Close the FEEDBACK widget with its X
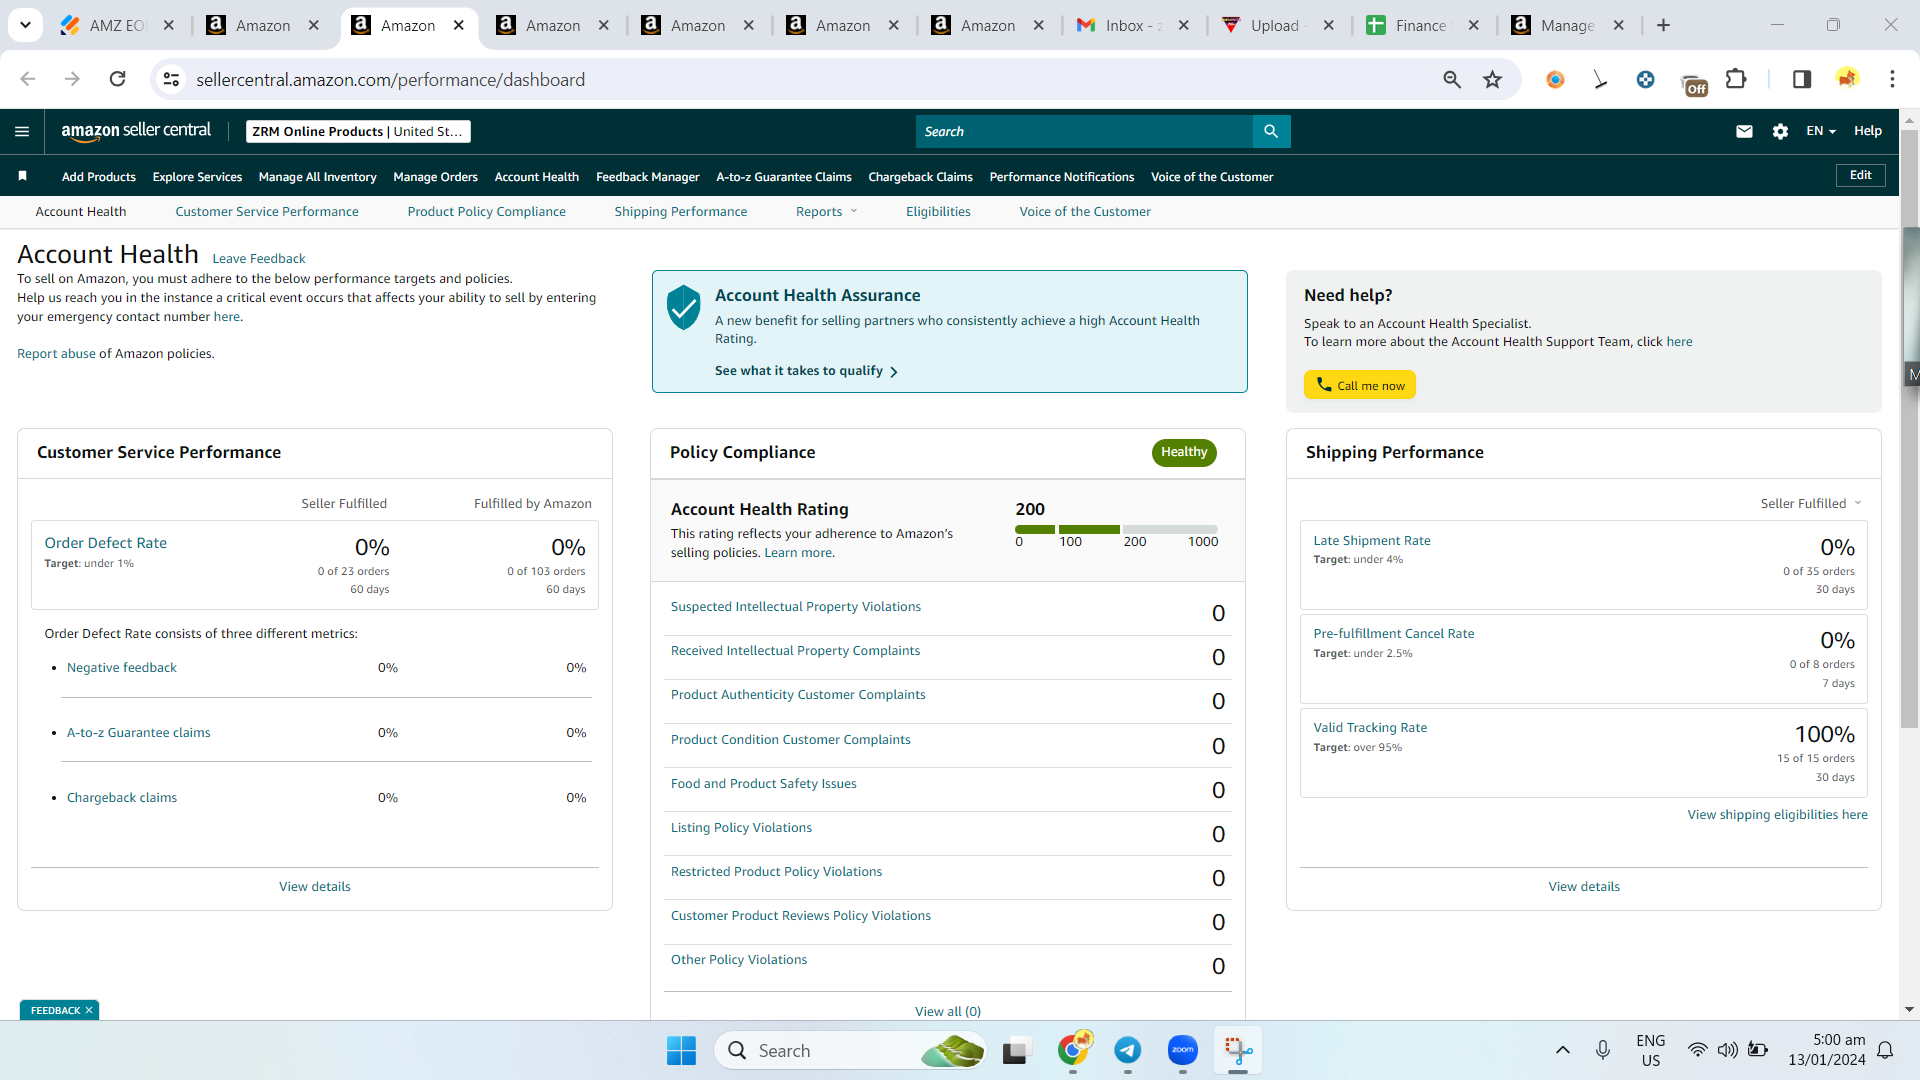This screenshot has height=1080, width=1920. [89, 1010]
